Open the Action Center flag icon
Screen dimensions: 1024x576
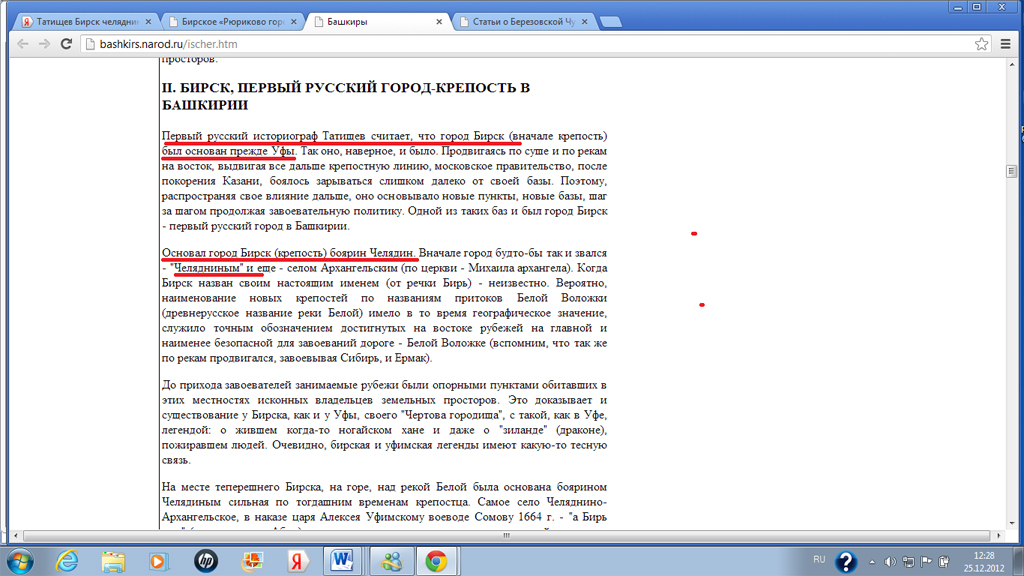(x=926, y=562)
